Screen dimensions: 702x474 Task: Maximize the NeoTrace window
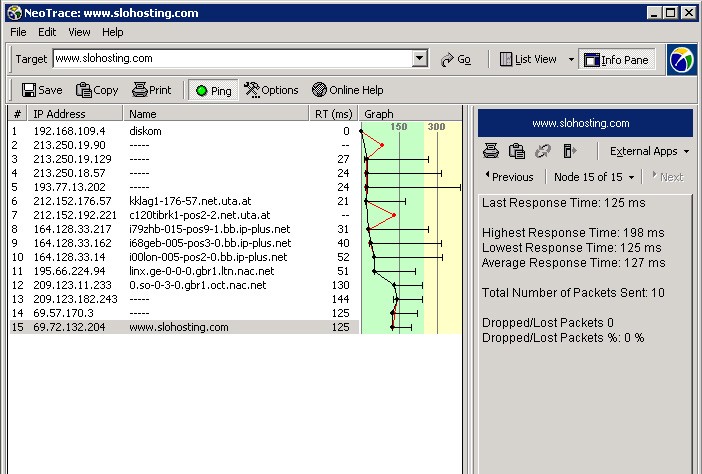pyautogui.click(x=670, y=13)
